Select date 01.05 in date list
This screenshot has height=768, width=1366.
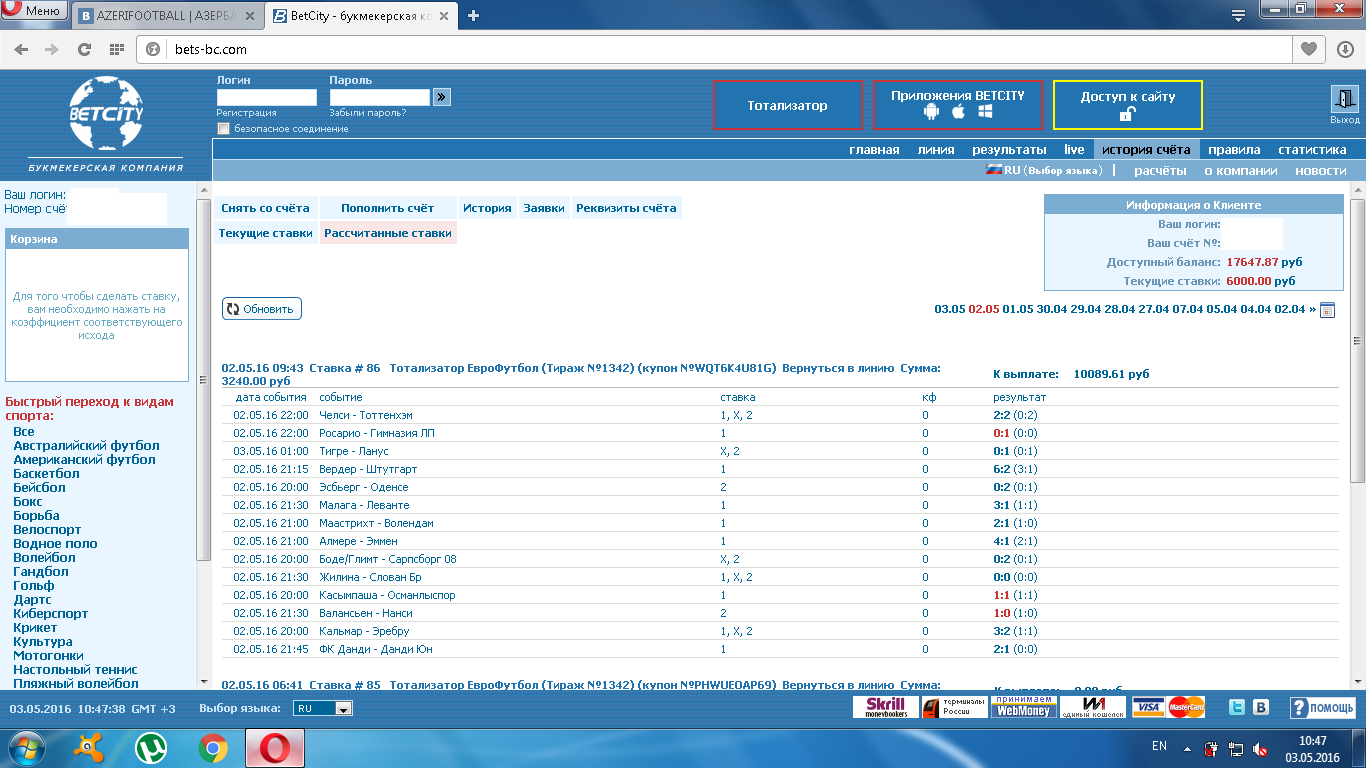coord(1018,309)
